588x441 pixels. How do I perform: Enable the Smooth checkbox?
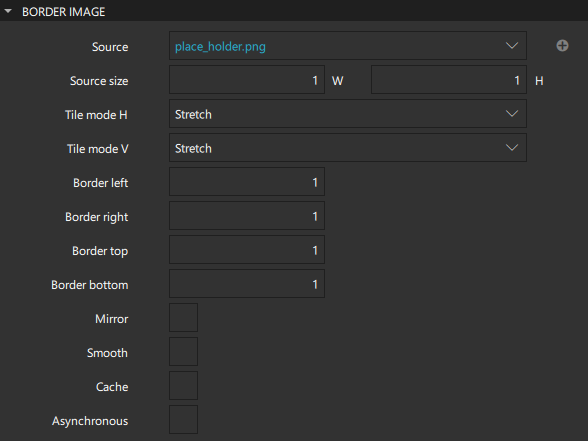pyautogui.click(x=183, y=352)
